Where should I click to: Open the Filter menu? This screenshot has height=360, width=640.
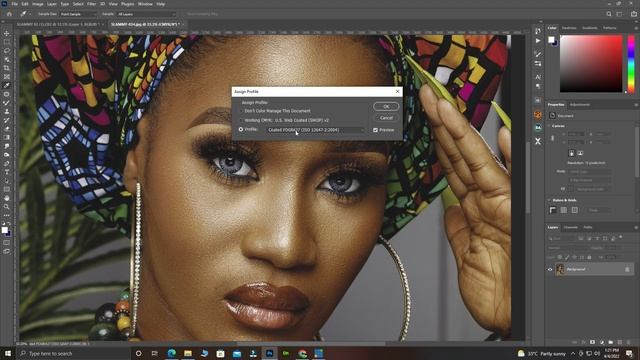tap(91, 4)
